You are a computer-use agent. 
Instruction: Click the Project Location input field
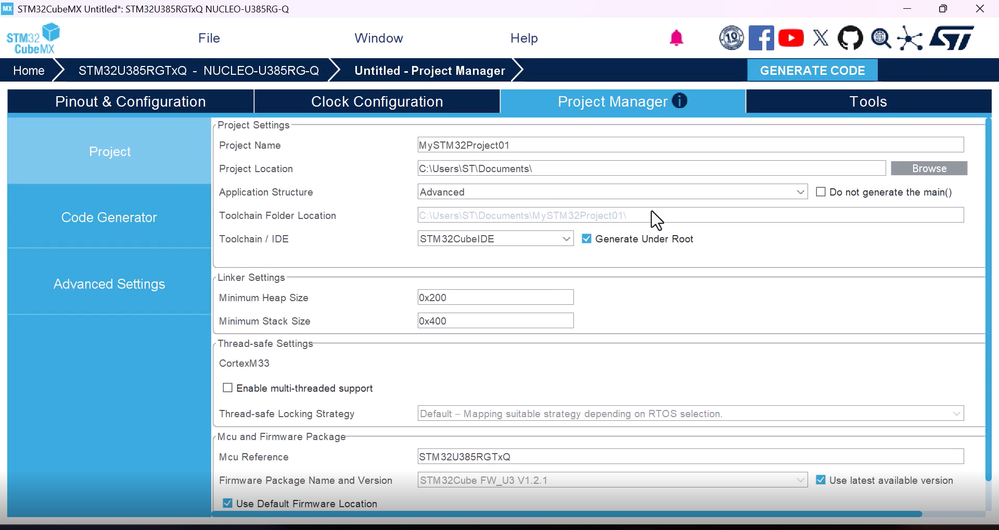tap(651, 168)
